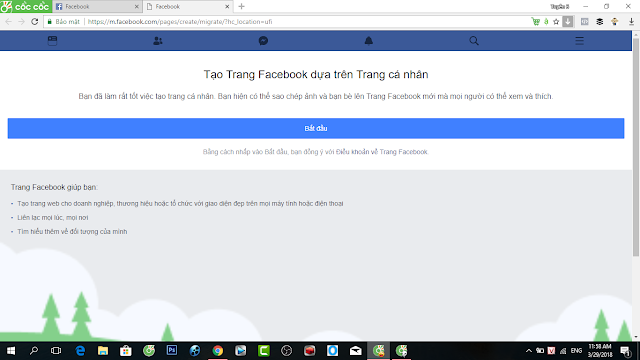Screen dimensions: 640x360
Task: Open Điều khoản về Trang Facebook link
Action: pos(382,152)
